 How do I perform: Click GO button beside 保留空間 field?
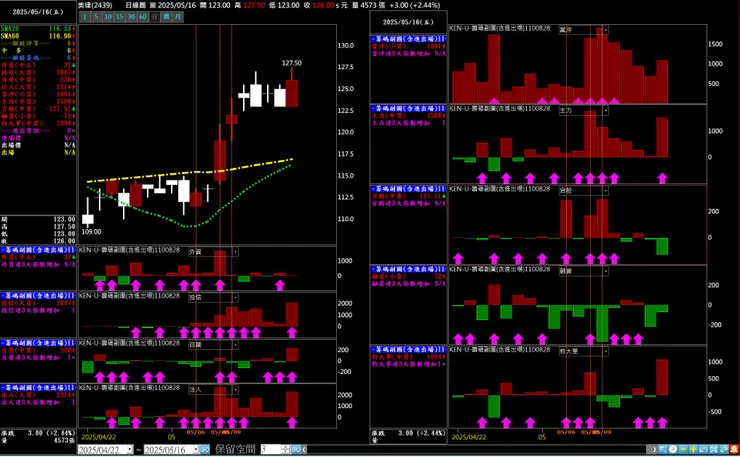pos(296,449)
